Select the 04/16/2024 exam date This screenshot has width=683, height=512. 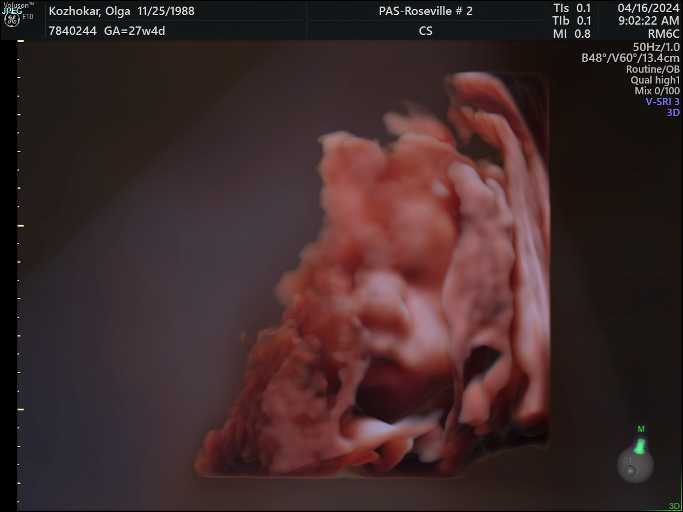pyautogui.click(x=649, y=8)
